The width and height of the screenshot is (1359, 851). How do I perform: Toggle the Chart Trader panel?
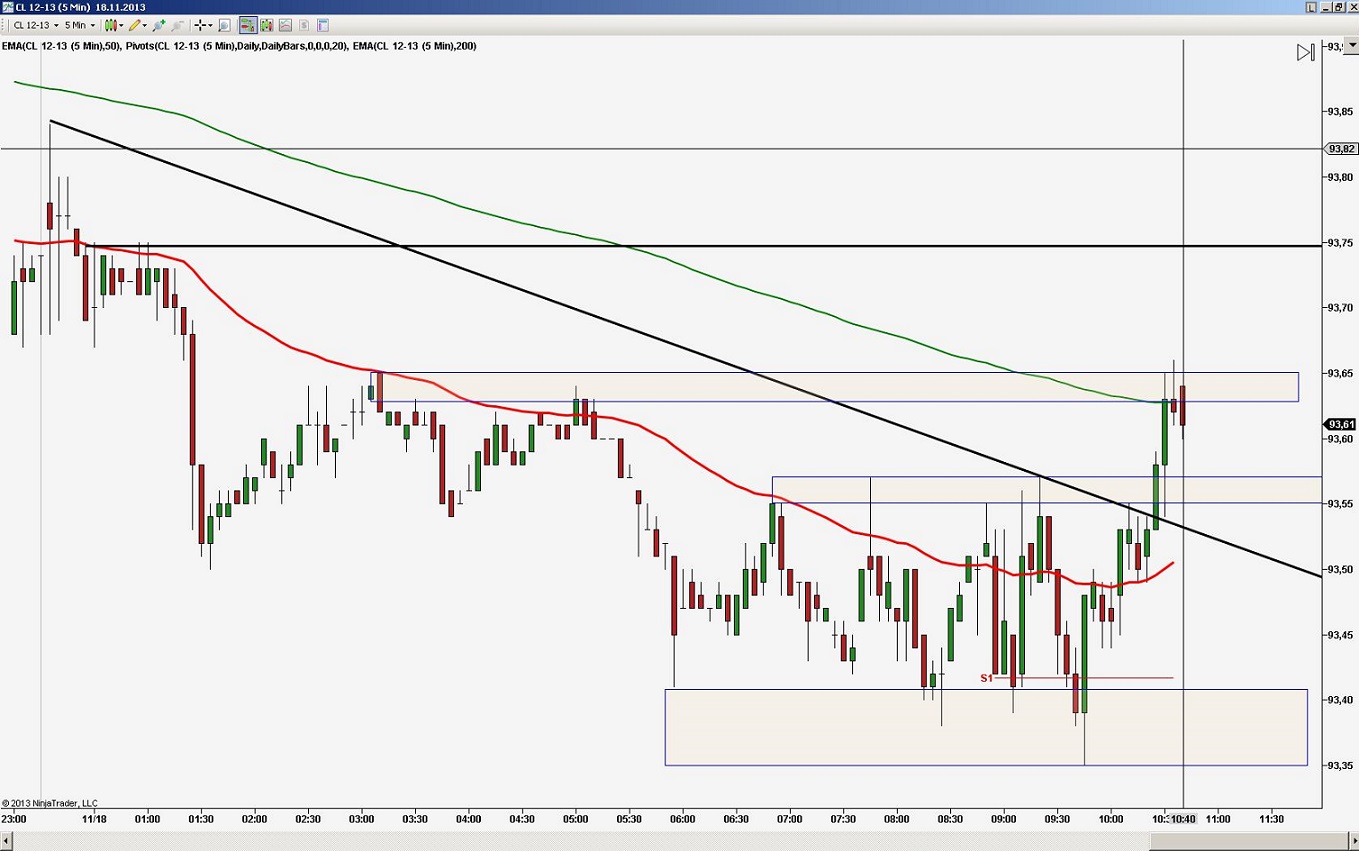(x=246, y=25)
